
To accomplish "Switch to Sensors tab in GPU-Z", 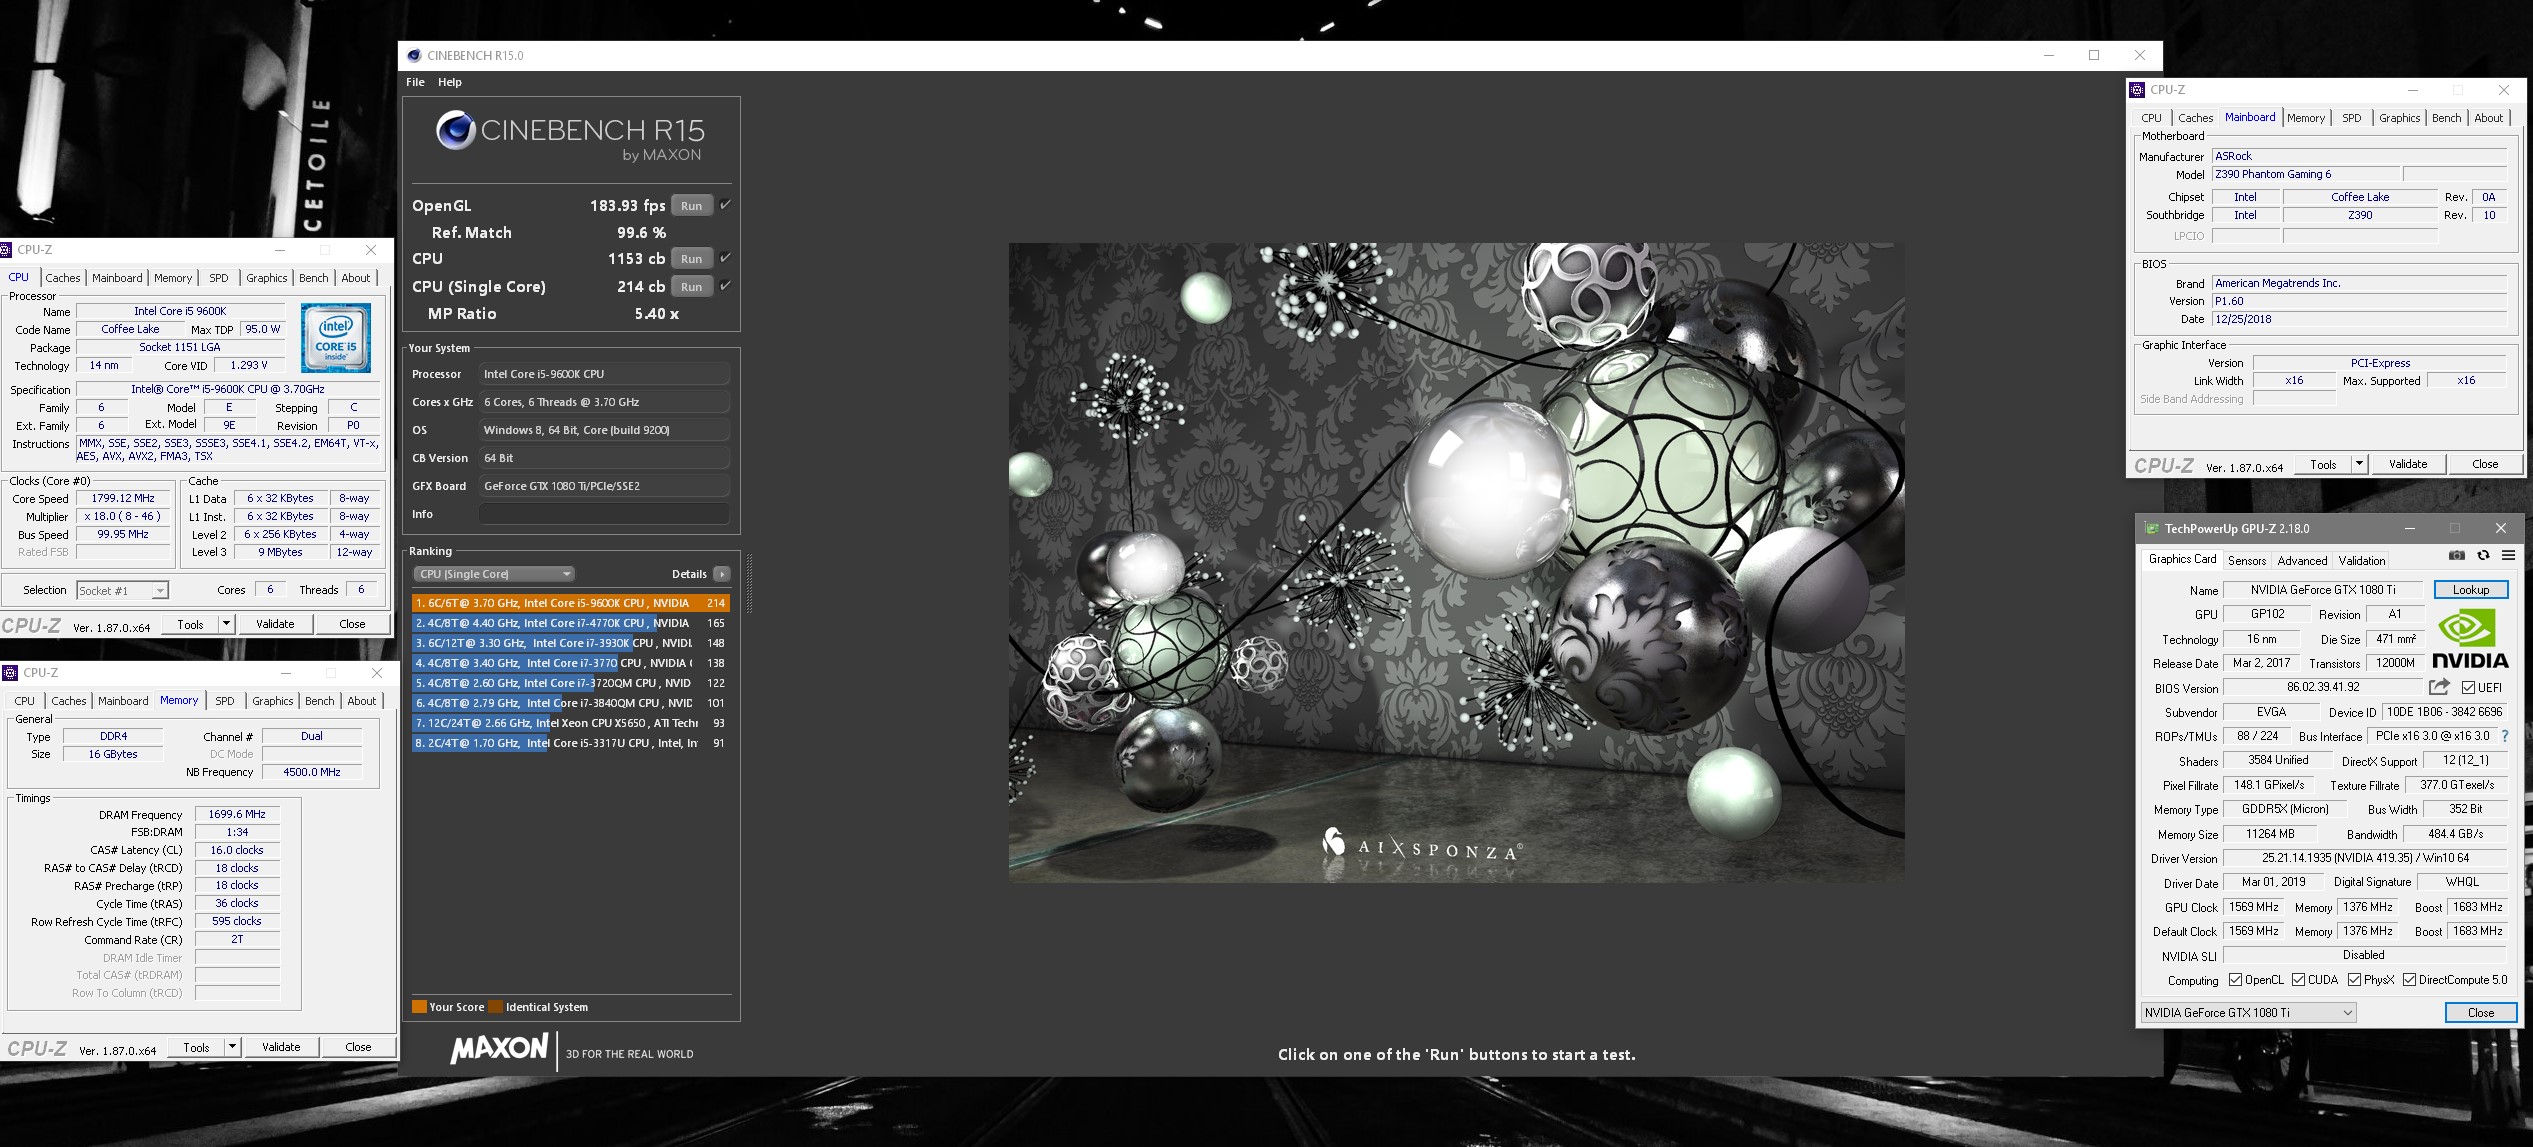I will tap(2247, 561).
